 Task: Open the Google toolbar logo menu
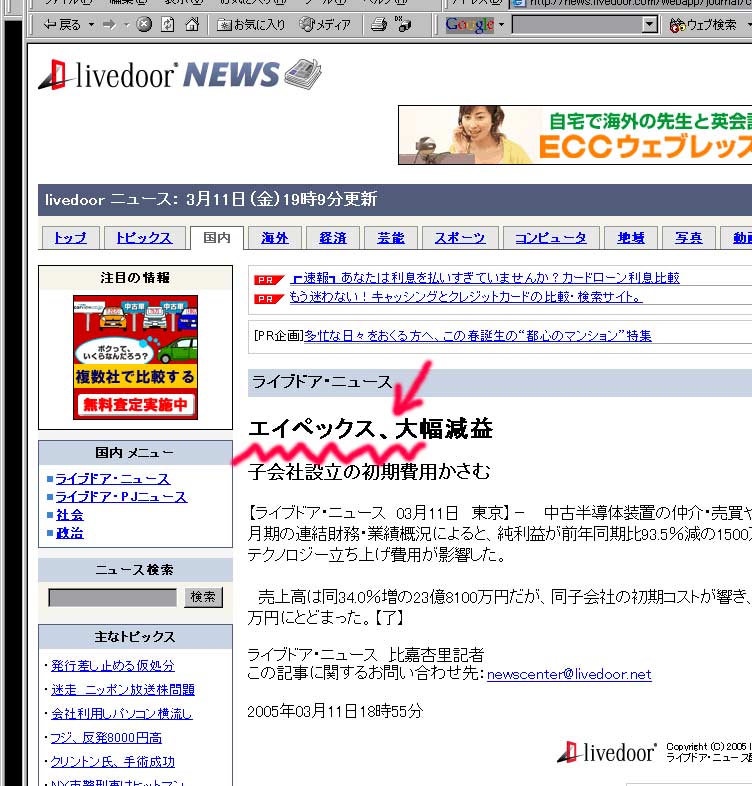[474, 24]
